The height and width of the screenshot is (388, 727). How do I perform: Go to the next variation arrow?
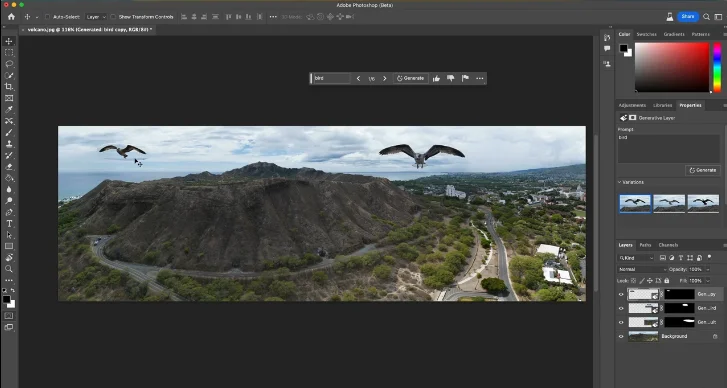pyautogui.click(x=384, y=78)
